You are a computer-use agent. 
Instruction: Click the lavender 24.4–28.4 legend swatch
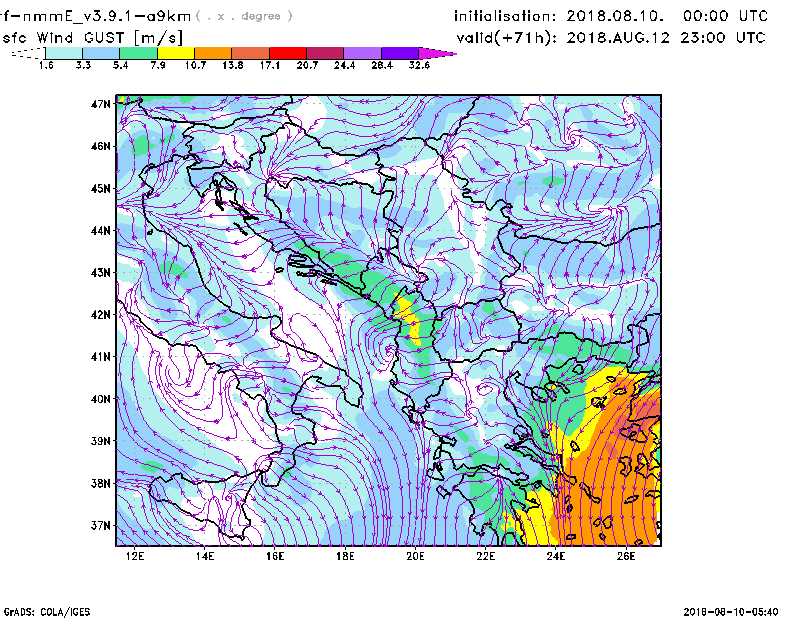click(x=363, y=53)
